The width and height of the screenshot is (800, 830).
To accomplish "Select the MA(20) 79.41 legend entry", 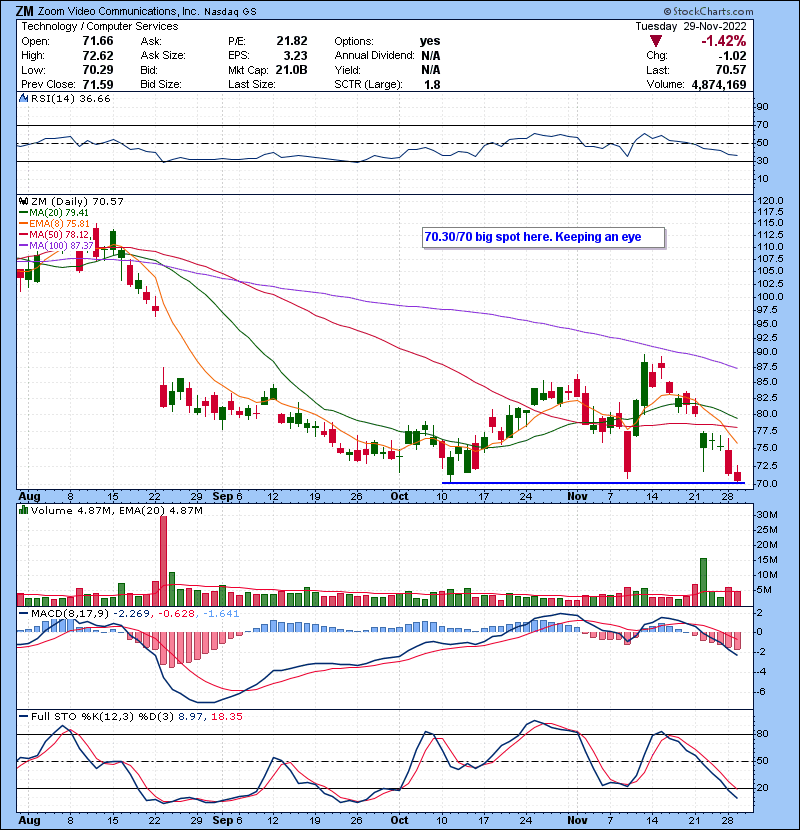I will pyautogui.click(x=54, y=213).
